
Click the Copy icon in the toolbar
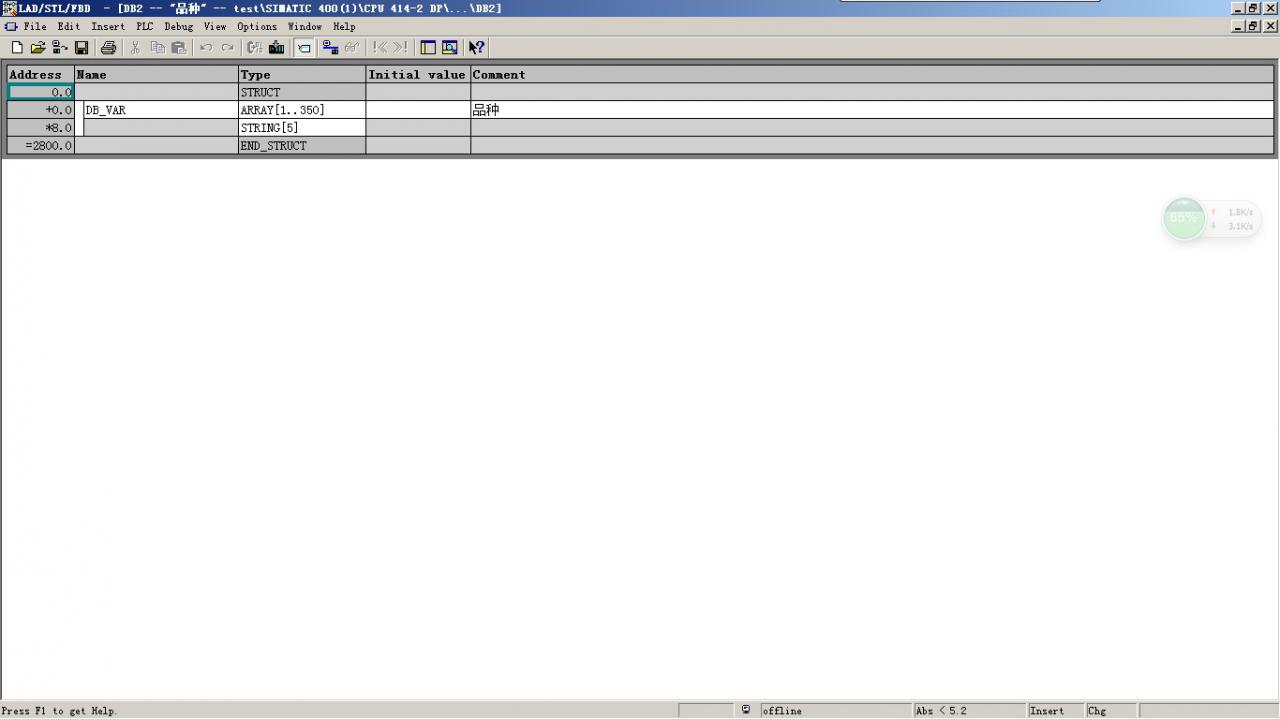tap(157, 47)
